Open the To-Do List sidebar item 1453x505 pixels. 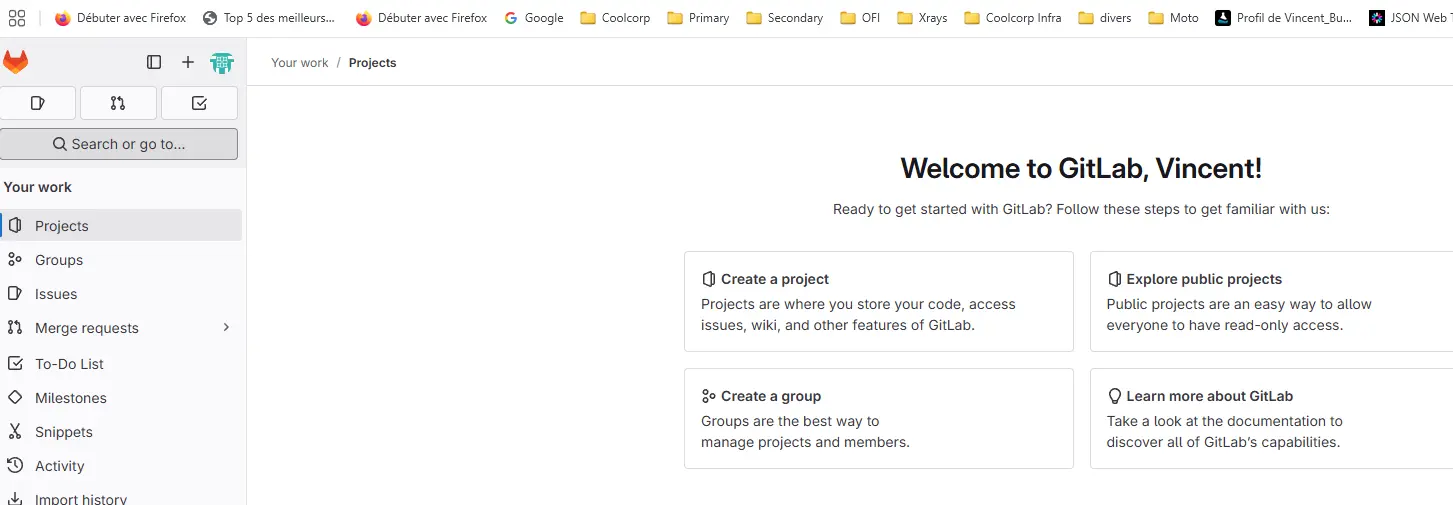[x=69, y=364]
